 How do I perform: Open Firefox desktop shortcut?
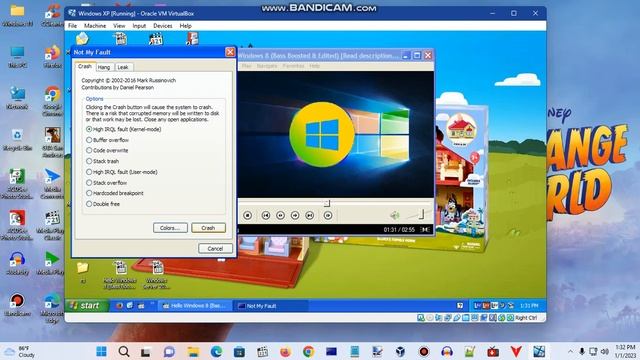coord(53,57)
